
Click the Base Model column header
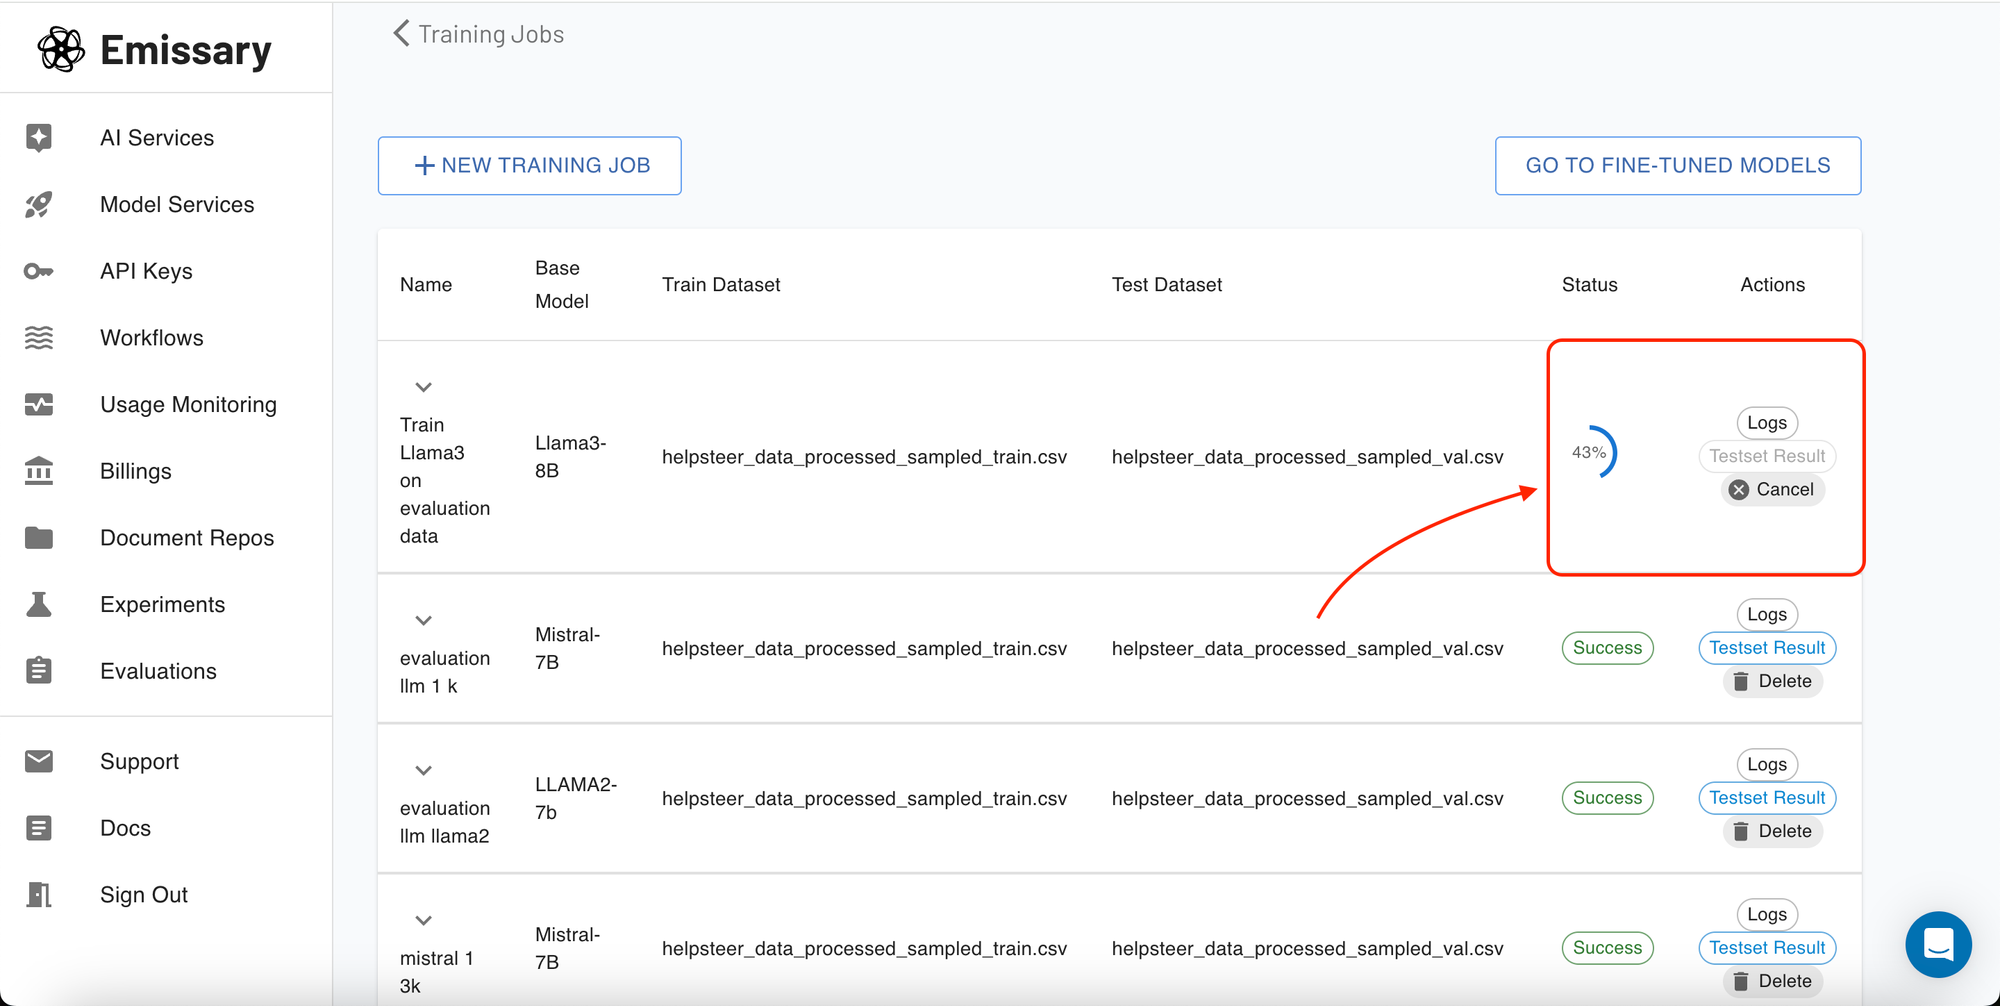562,285
